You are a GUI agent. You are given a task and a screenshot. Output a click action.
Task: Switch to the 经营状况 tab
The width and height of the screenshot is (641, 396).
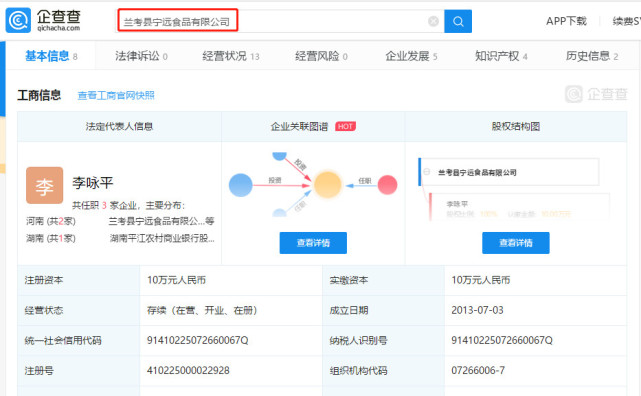(x=231, y=56)
